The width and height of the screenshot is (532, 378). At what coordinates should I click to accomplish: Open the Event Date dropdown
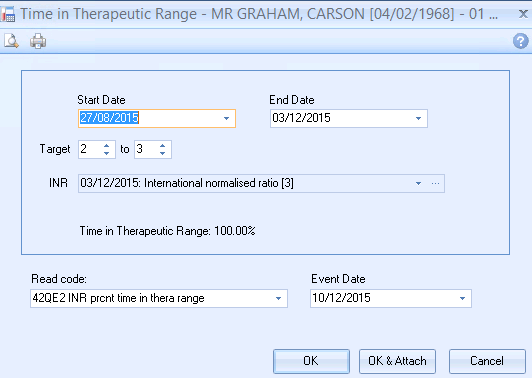pos(462,299)
